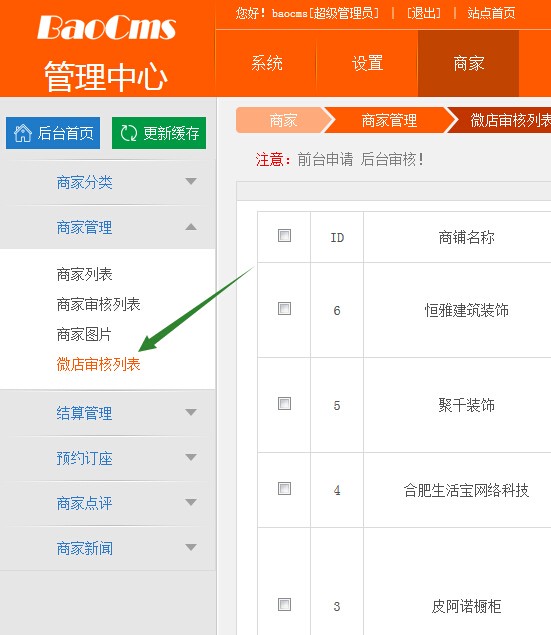The width and height of the screenshot is (551, 635).
Task: Check the box for row ID 6
Action: (284, 309)
